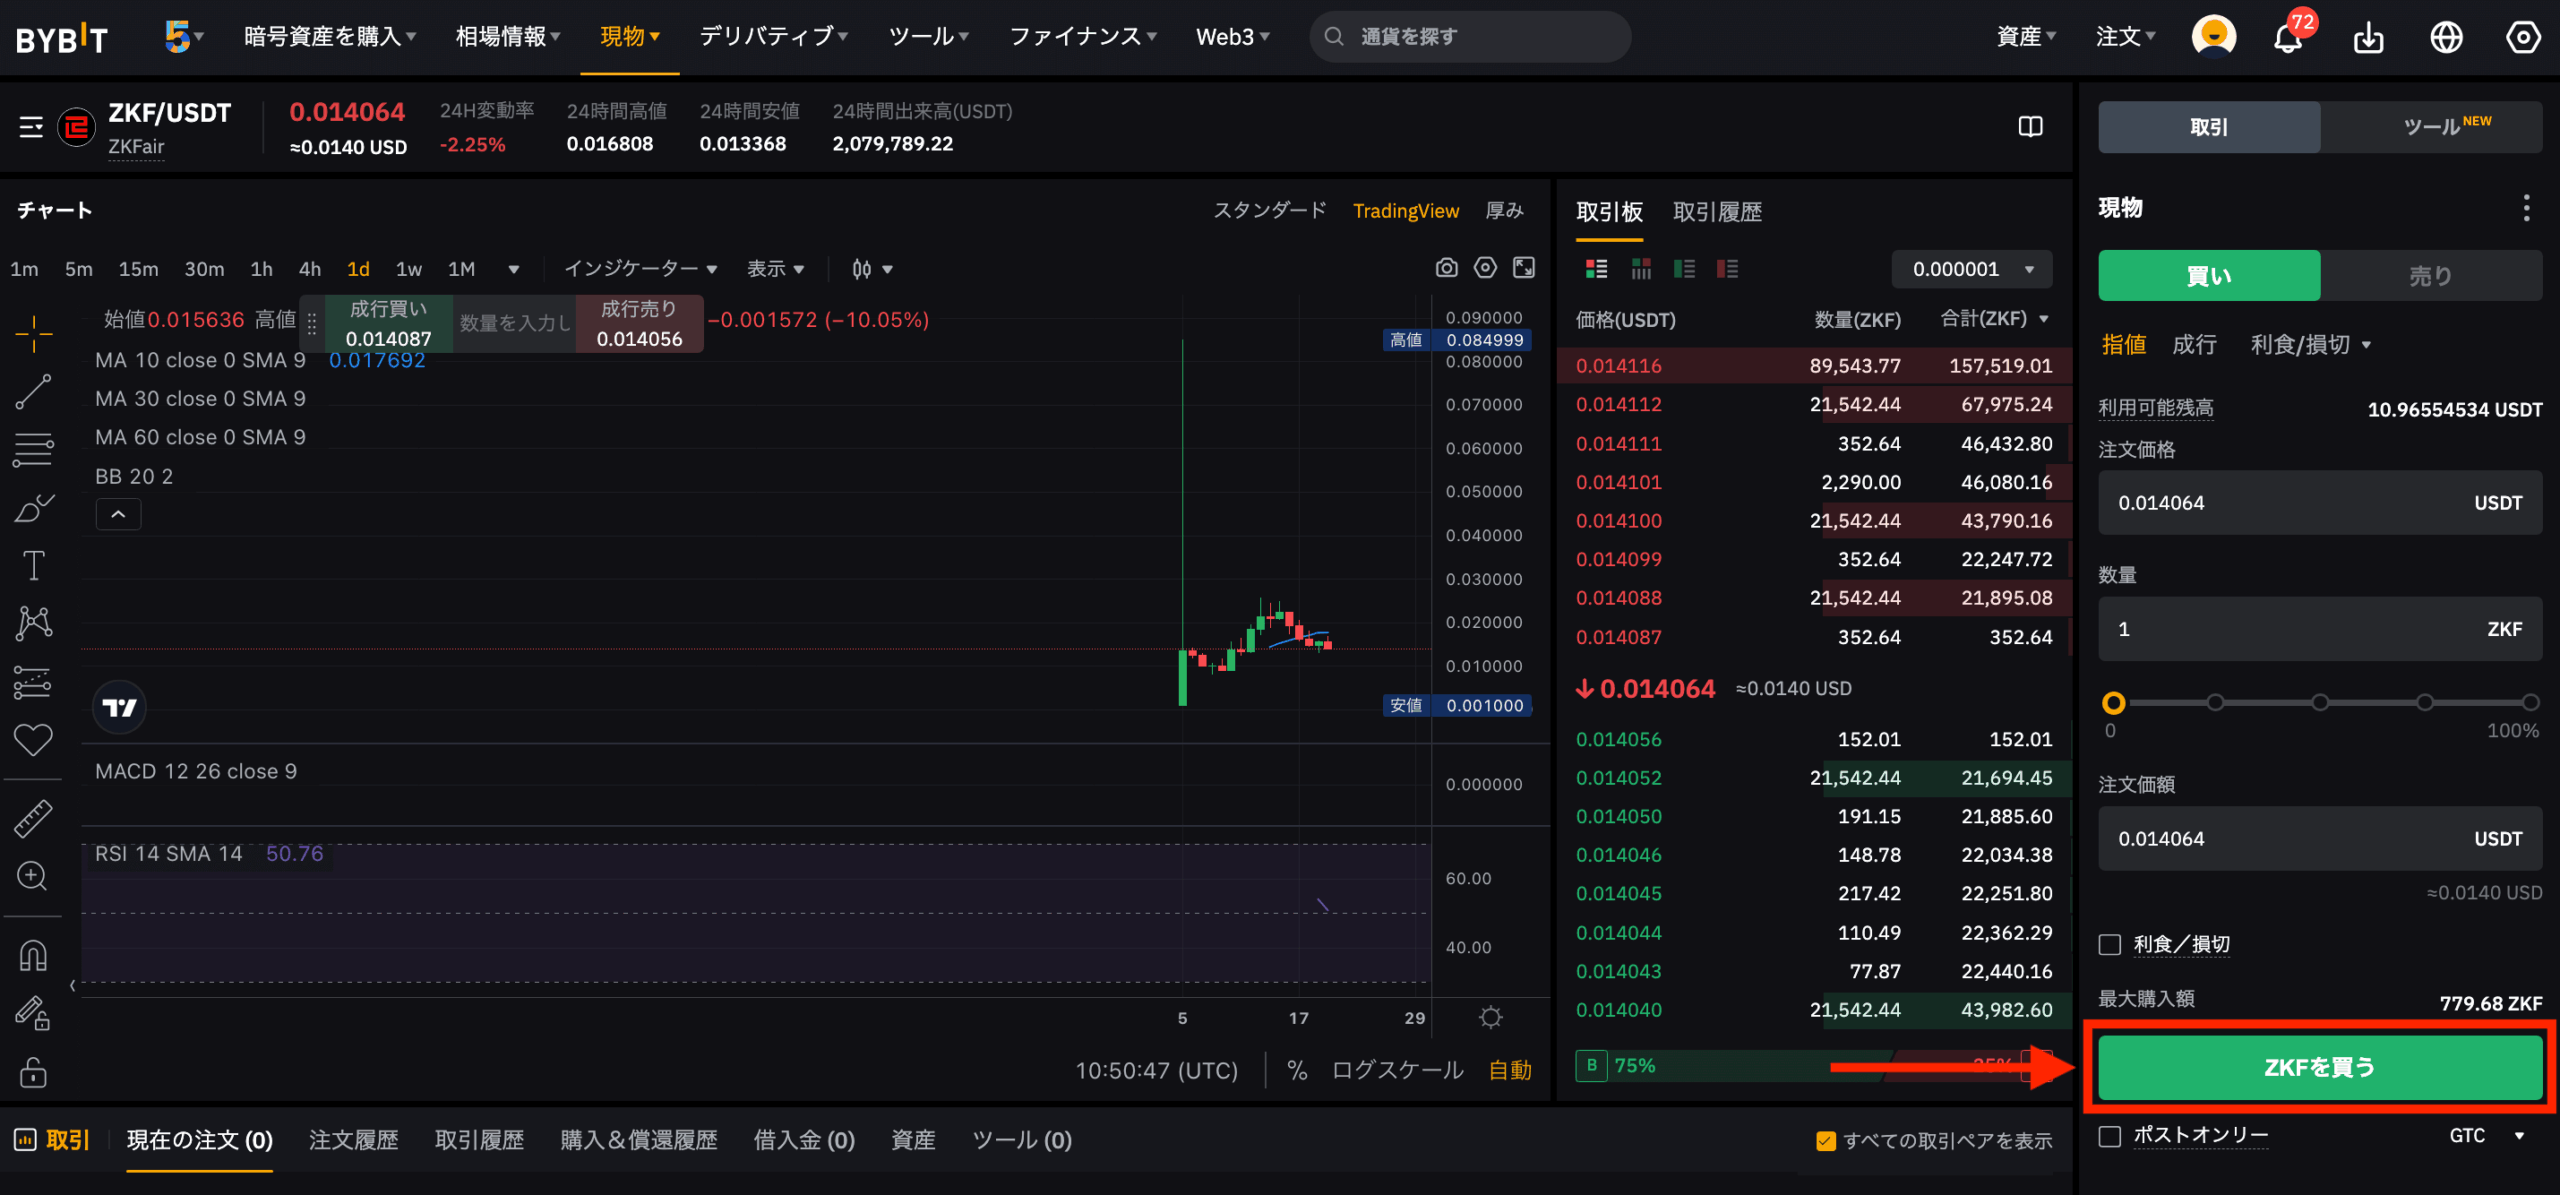Screen dimensions: 2560x1195
Task: Collapse the indicator legend chevron
Action: 118,514
